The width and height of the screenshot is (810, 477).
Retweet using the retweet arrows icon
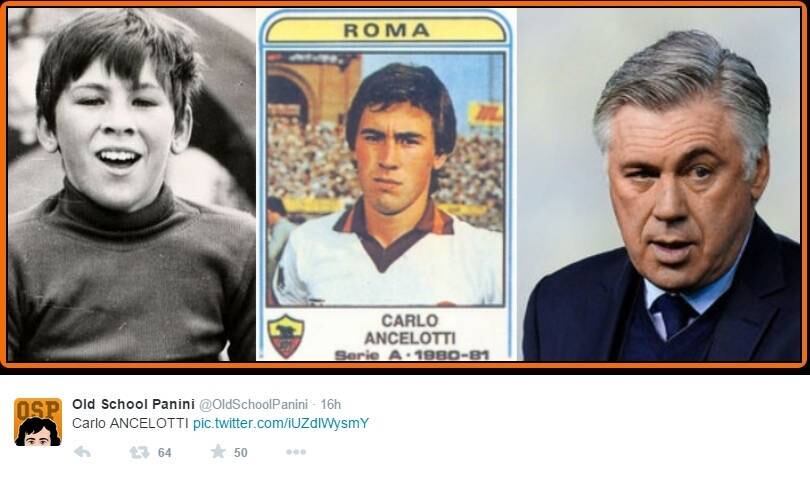[139, 453]
